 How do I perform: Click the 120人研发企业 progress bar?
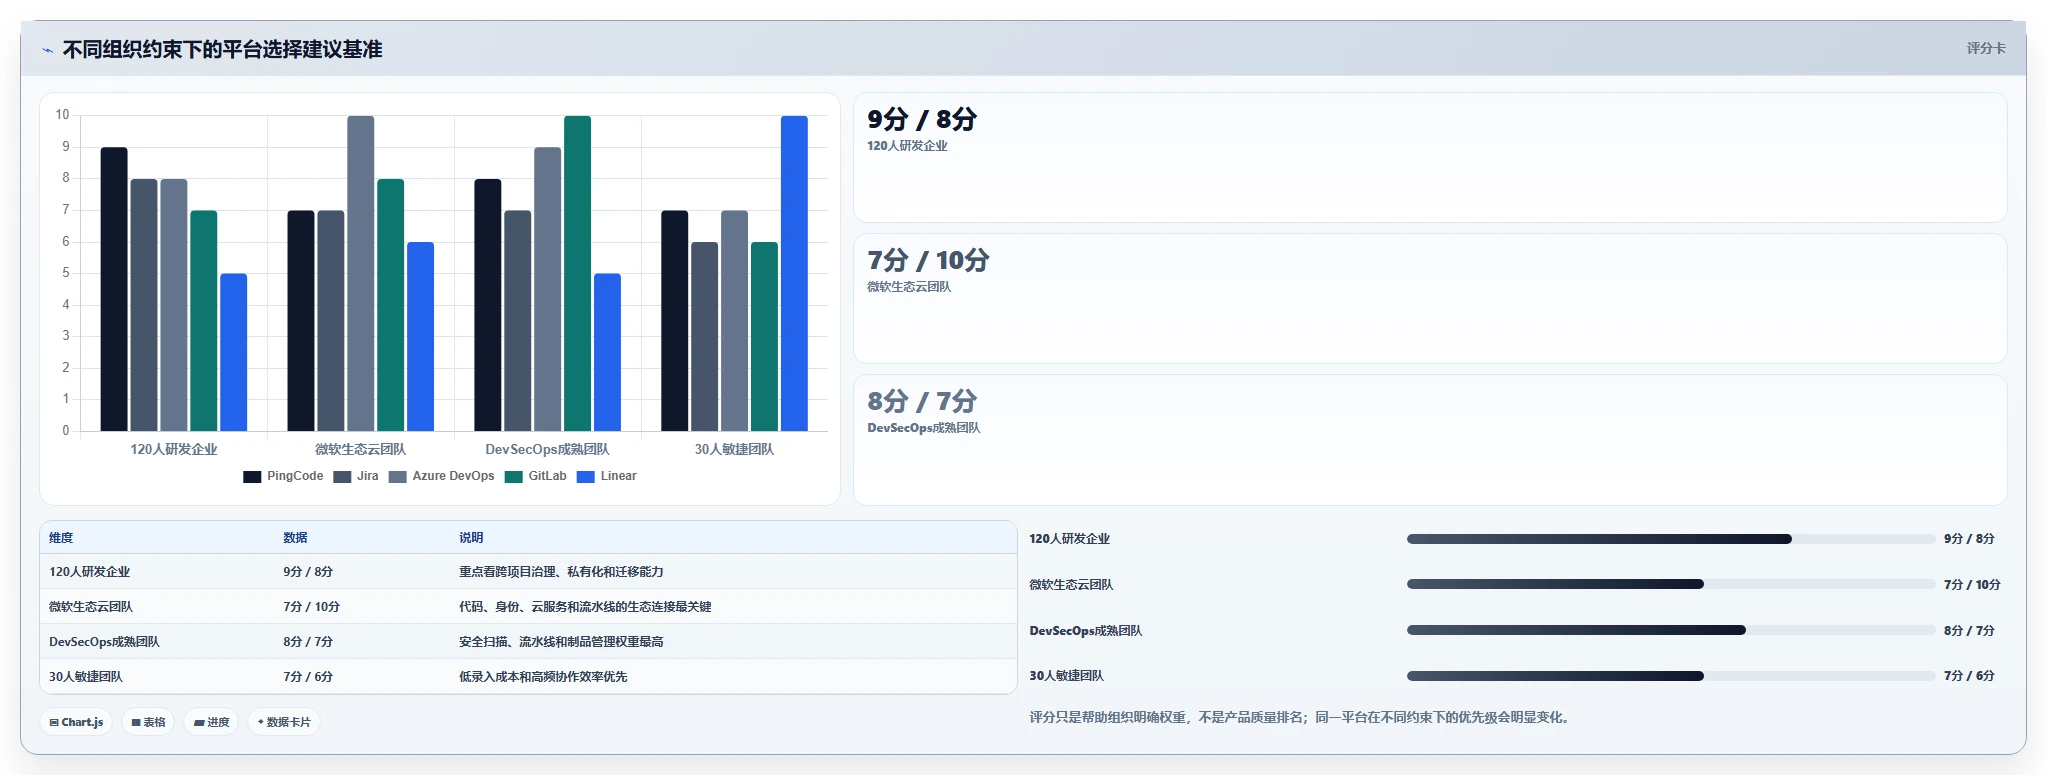[x=1670, y=539]
